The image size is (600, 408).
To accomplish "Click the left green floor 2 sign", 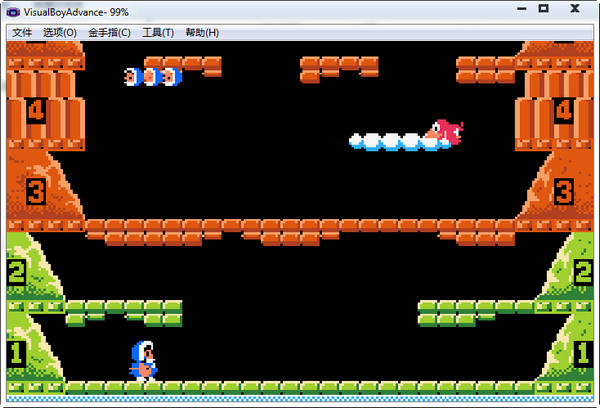I will pos(16,271).
